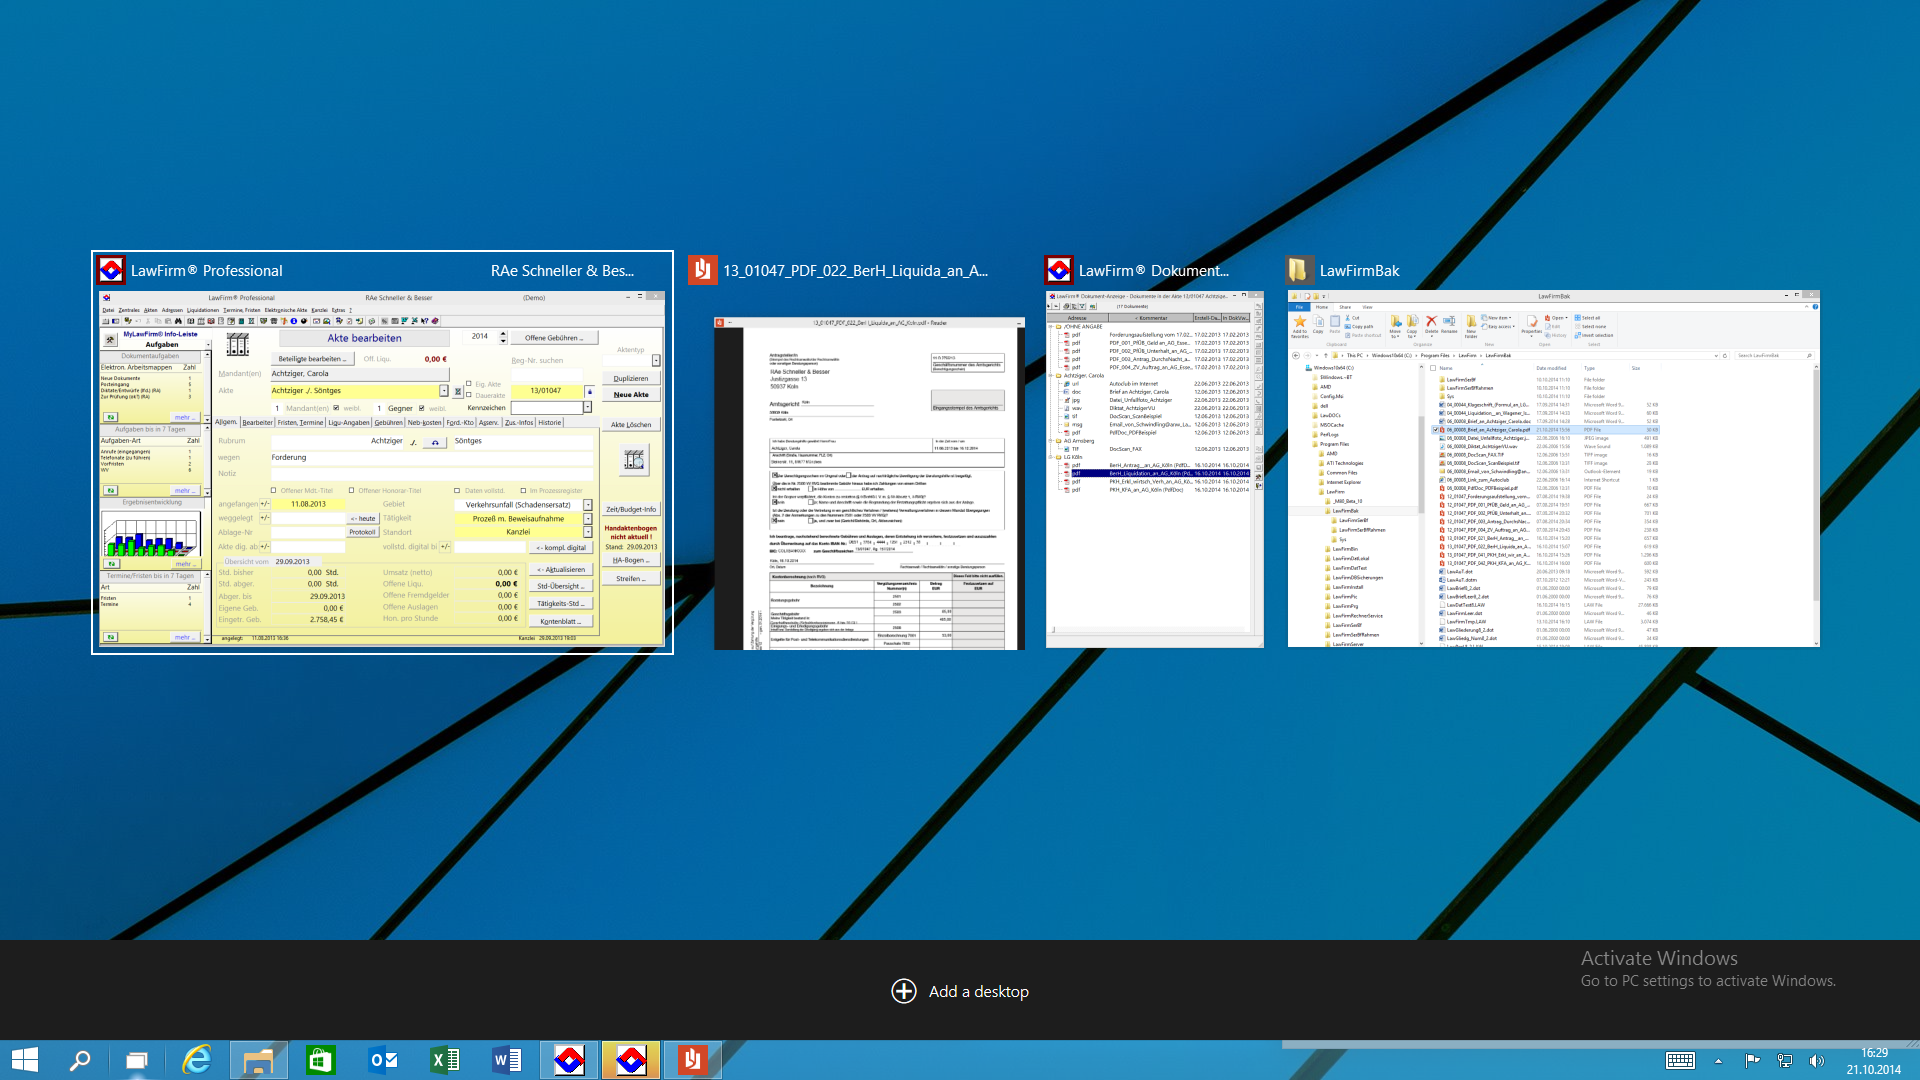Open the Windows Start menu
The width and height of the screenshot is (1920, 1080).
coord(24,1060)
